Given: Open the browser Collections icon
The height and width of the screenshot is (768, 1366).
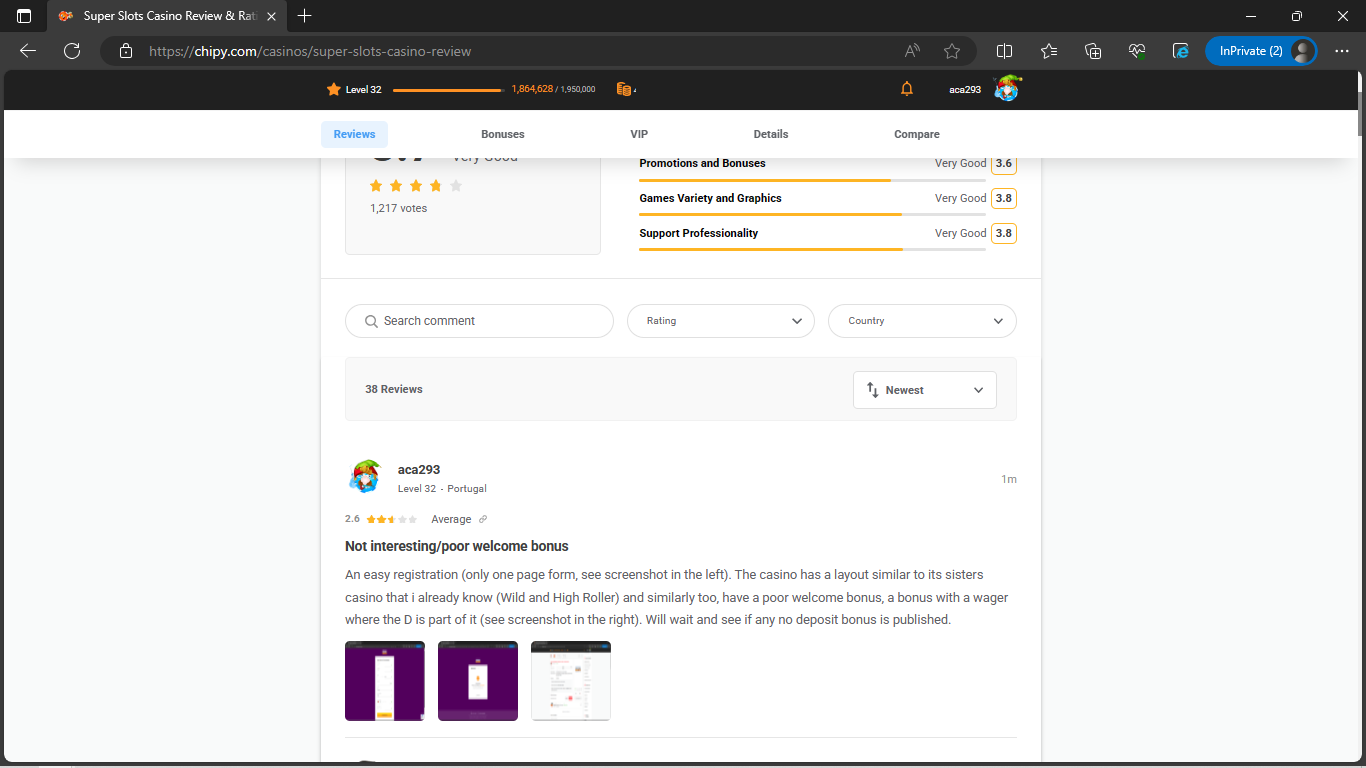Looking at the screenshot, I should (x=1093, y=51).
